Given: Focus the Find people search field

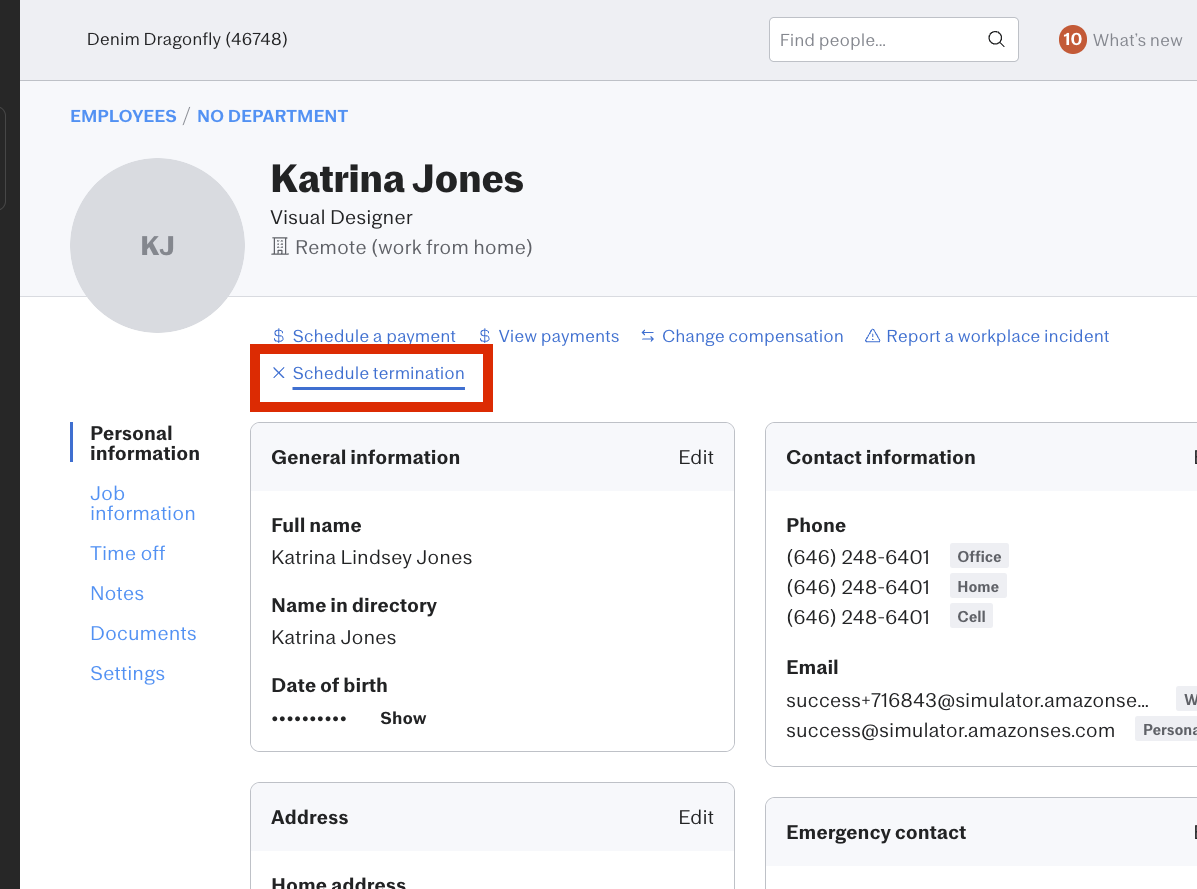Looking at the screenshot, I should point(875,40).
